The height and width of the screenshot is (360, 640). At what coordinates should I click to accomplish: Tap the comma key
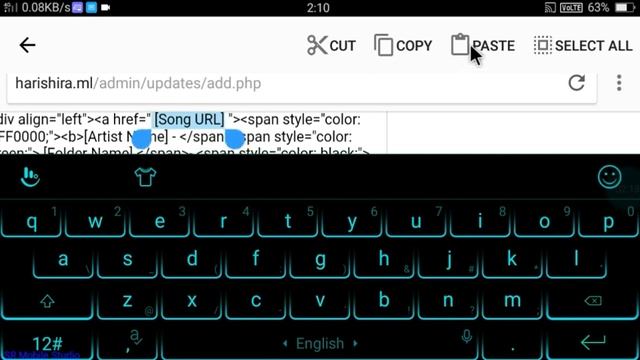(x=127, y=344)
